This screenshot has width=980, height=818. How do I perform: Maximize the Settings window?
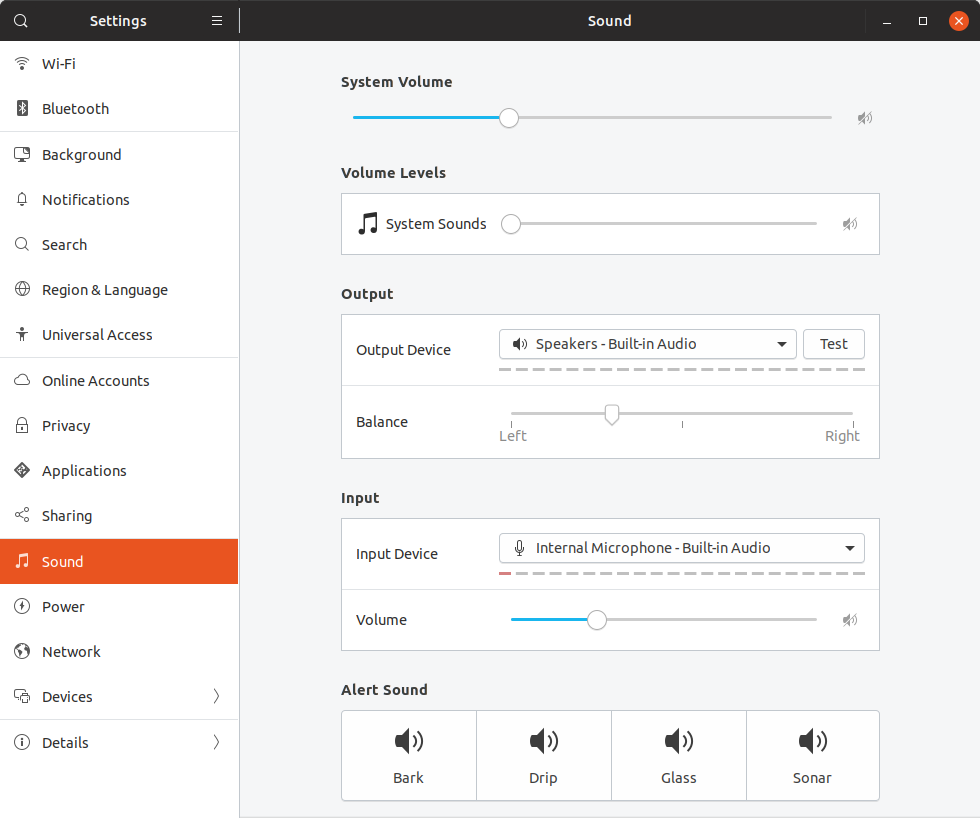tap(922, 21)
